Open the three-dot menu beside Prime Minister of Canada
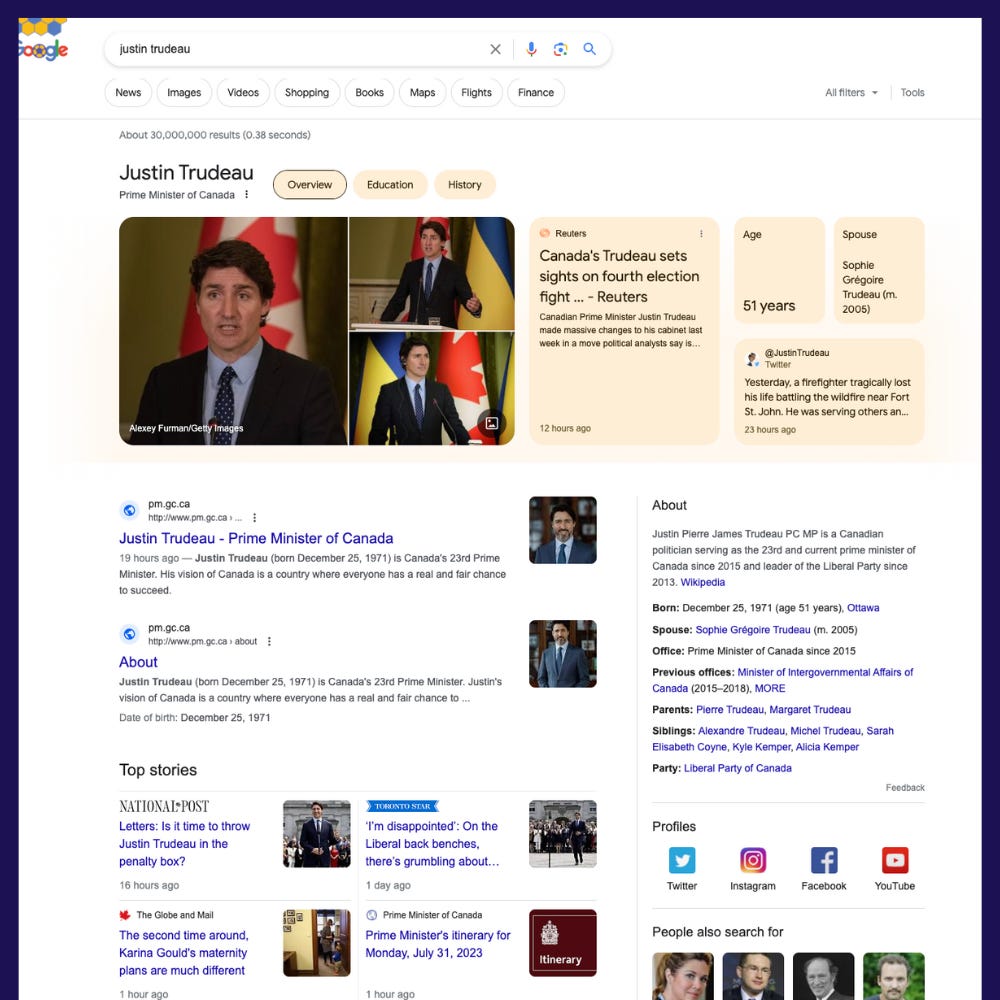This screenshot has height=1000, width=1000. (246, 195)
